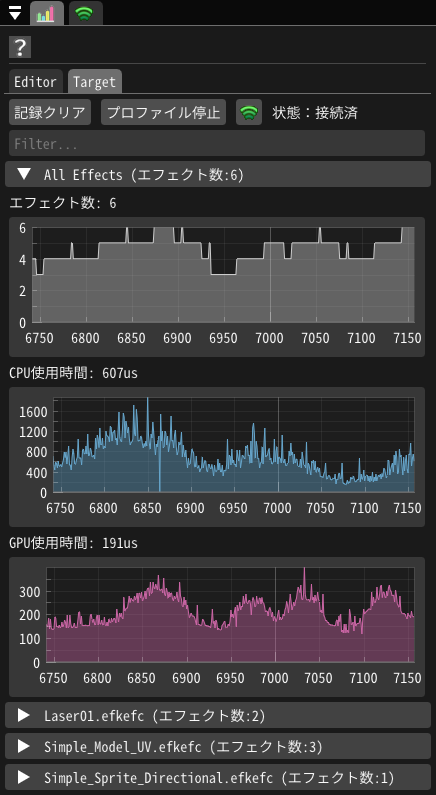
Task: Expand the Simple_Sprite_Directional.efkefc section
Action: click(x=218, y=777)
